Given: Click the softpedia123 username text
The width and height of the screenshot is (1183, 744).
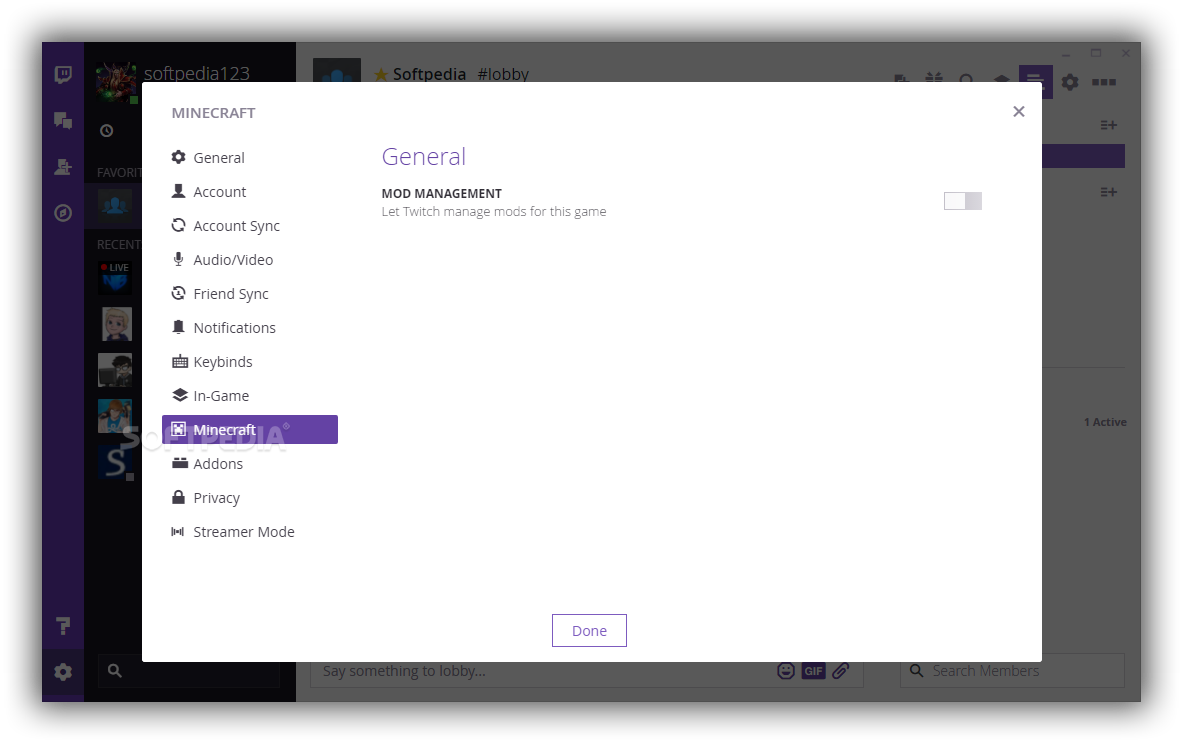Looking at the screenshot, I should coord(197,73).
